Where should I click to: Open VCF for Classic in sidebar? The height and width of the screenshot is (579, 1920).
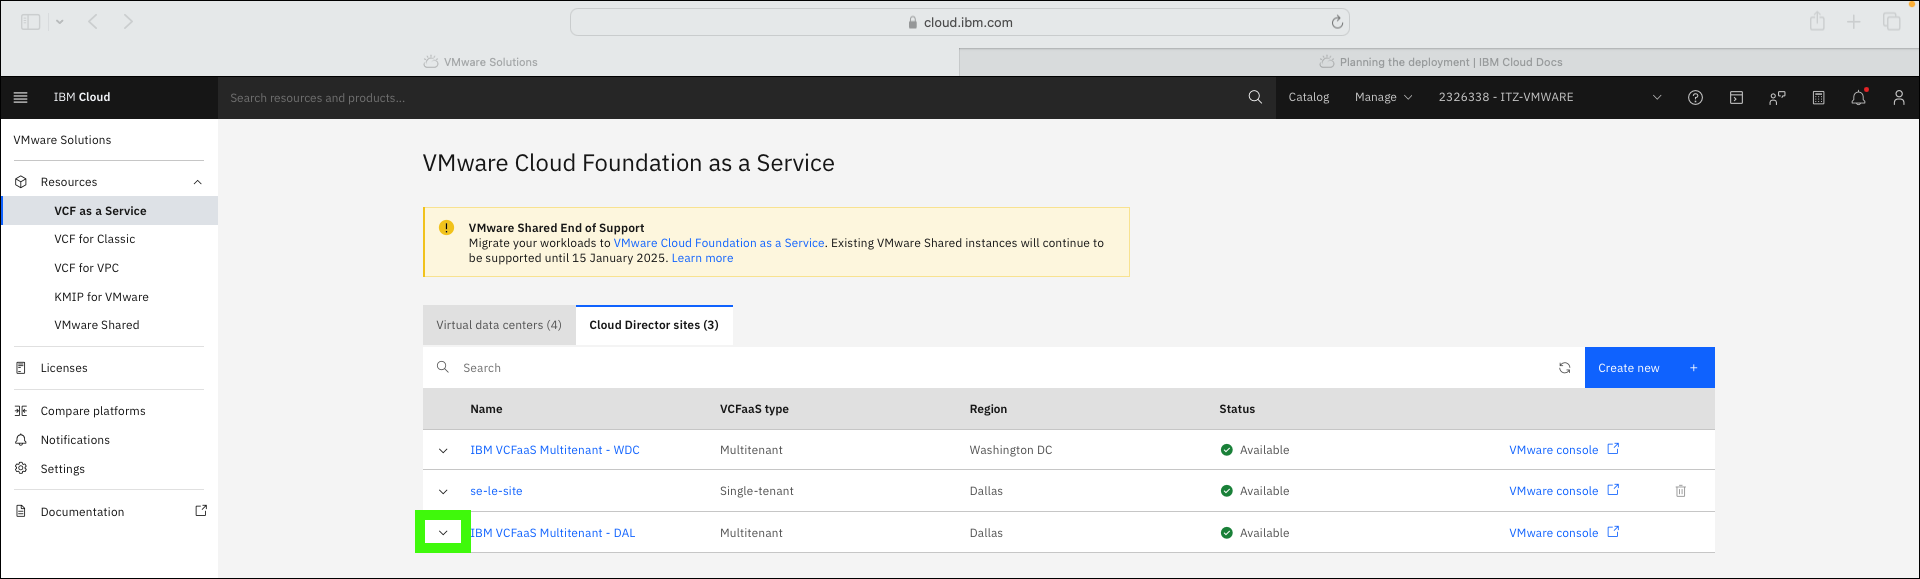point(95,239)
